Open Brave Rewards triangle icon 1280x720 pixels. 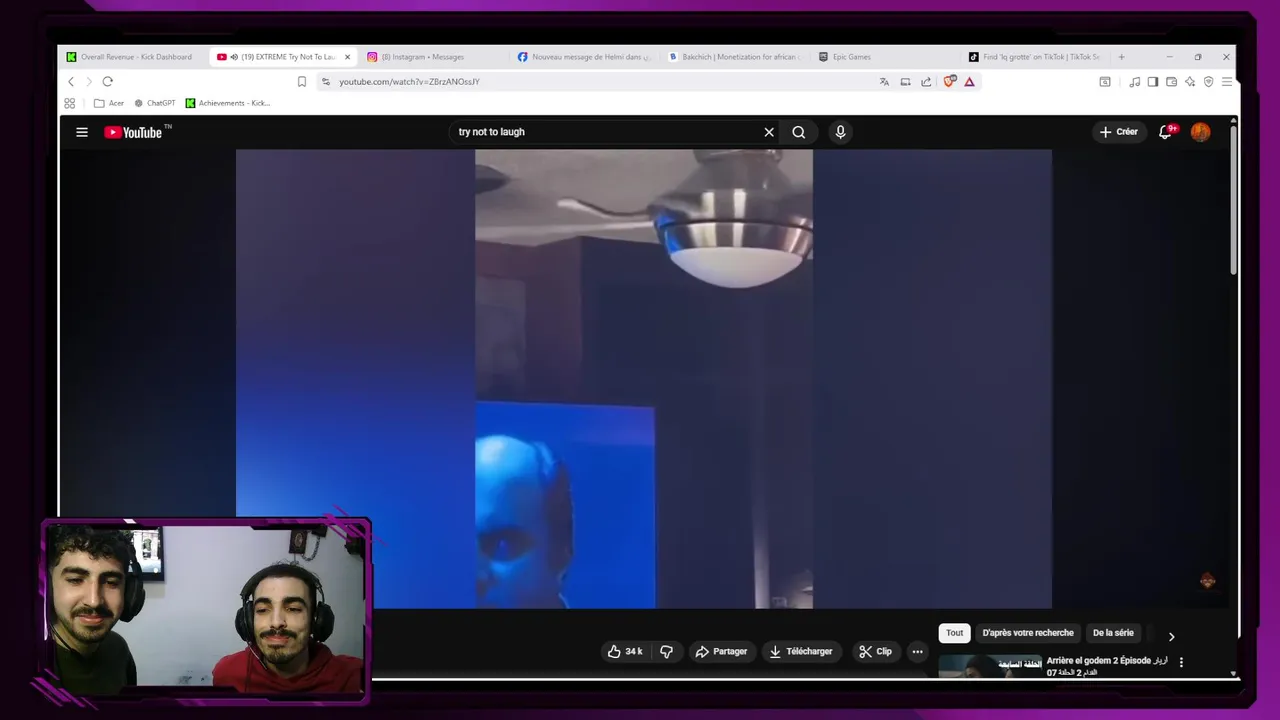[969, 81]
